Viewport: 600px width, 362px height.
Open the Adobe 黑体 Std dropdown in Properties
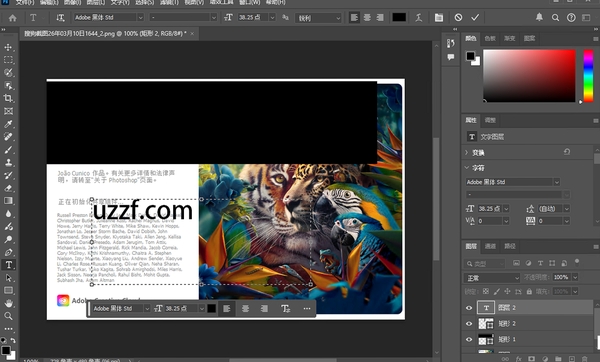tap(513, 182)
